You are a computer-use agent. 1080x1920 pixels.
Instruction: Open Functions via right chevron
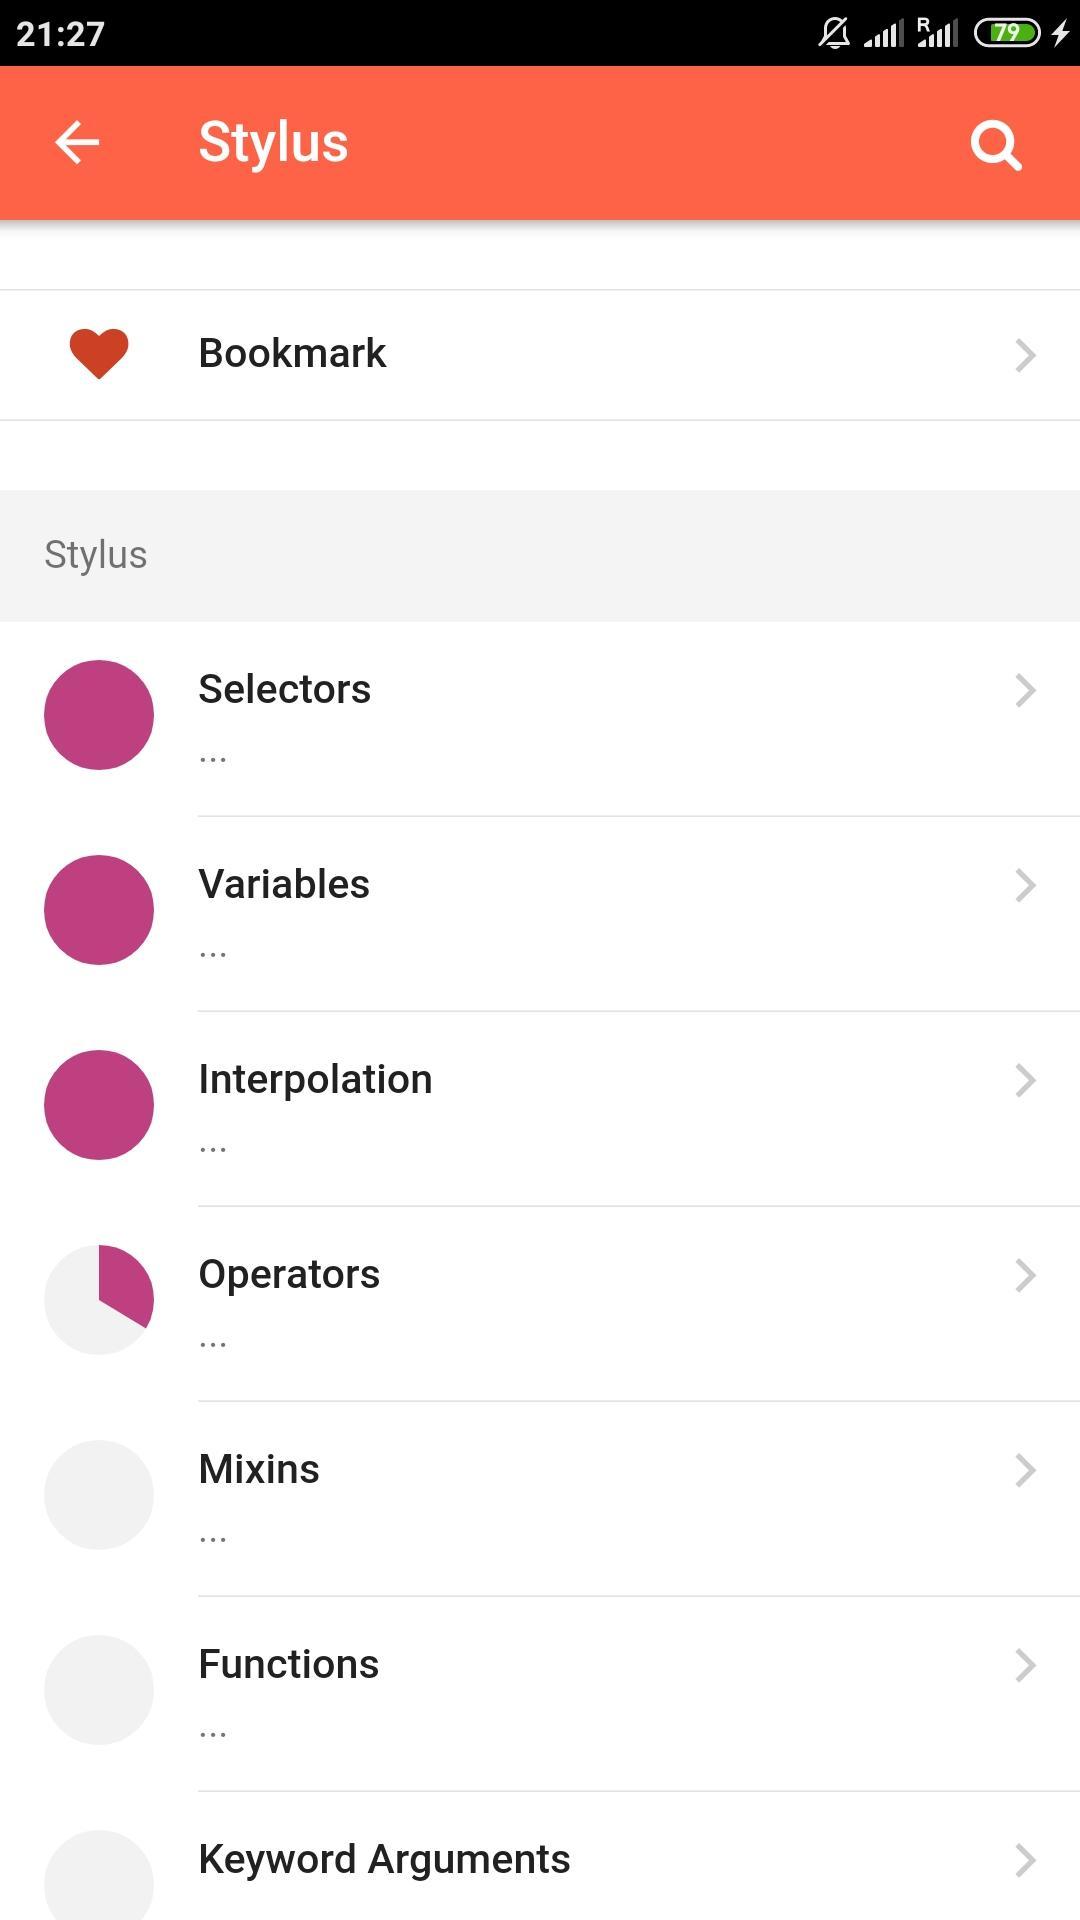pyautogui.click(x=1025, y=1665)
